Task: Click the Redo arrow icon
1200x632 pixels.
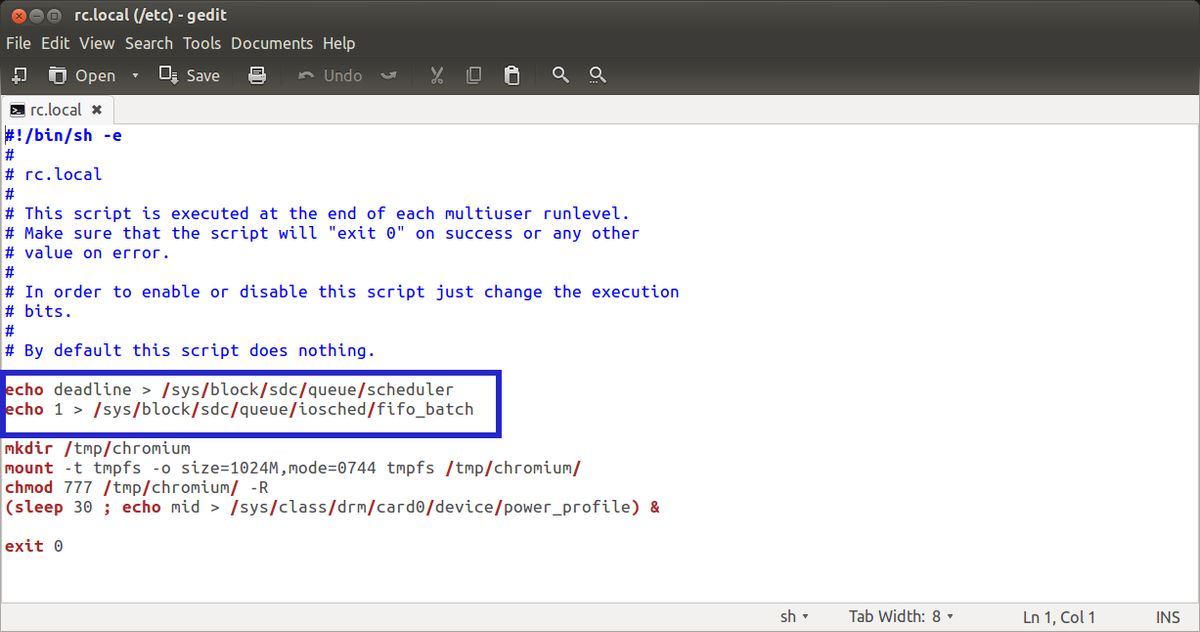Action: click(388, 75)
